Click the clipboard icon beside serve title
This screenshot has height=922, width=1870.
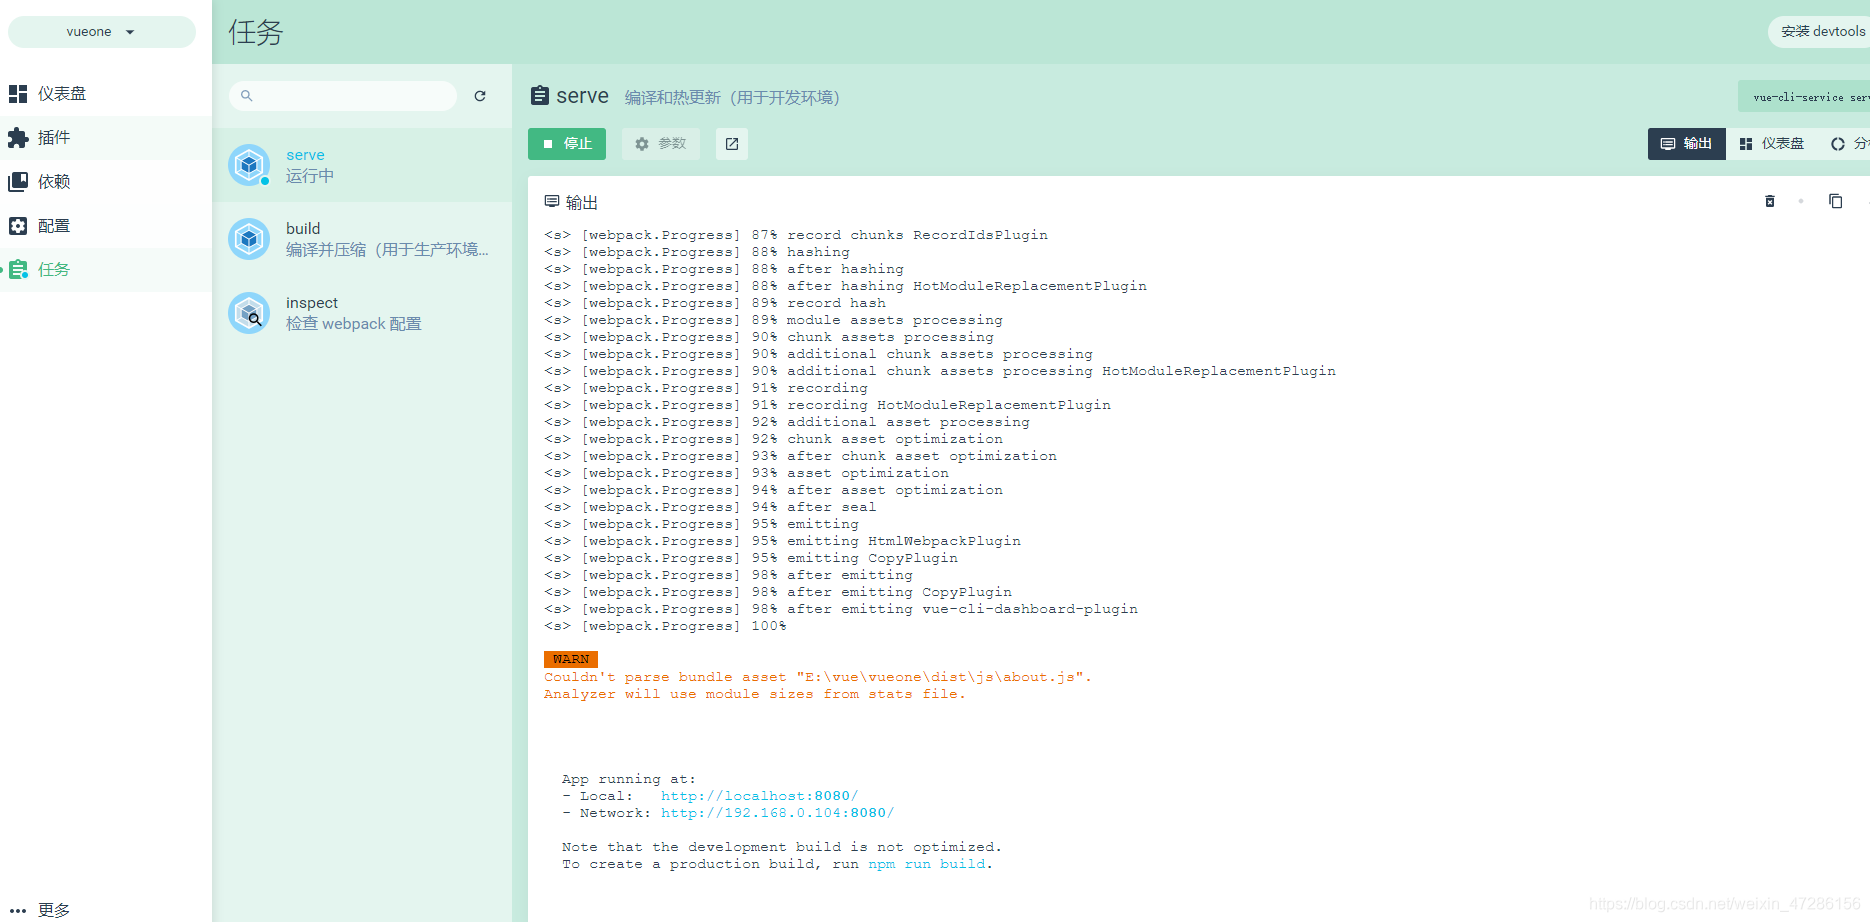point(539,96)
